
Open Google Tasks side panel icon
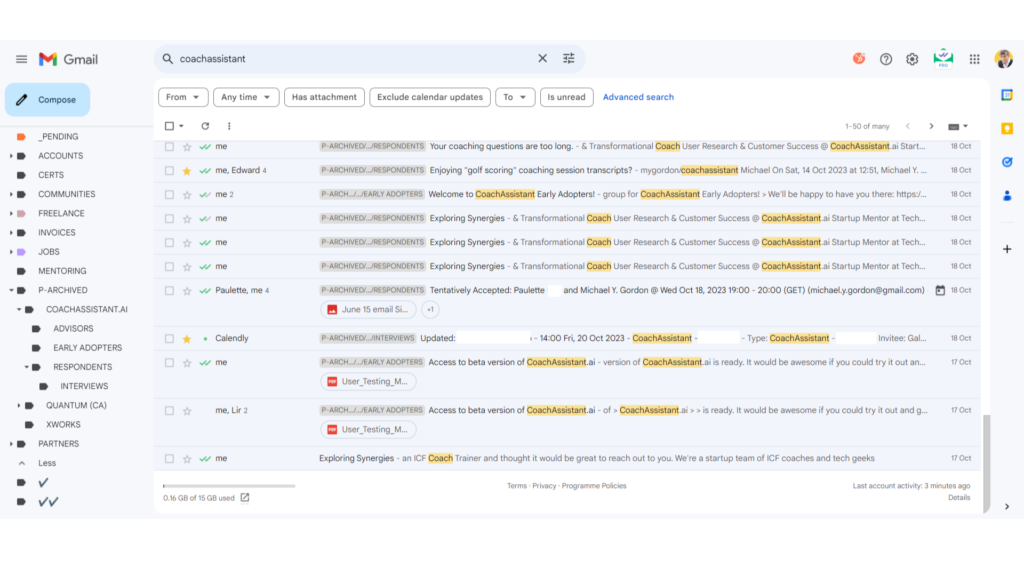pyautogui.click(x=1007, y=162)
